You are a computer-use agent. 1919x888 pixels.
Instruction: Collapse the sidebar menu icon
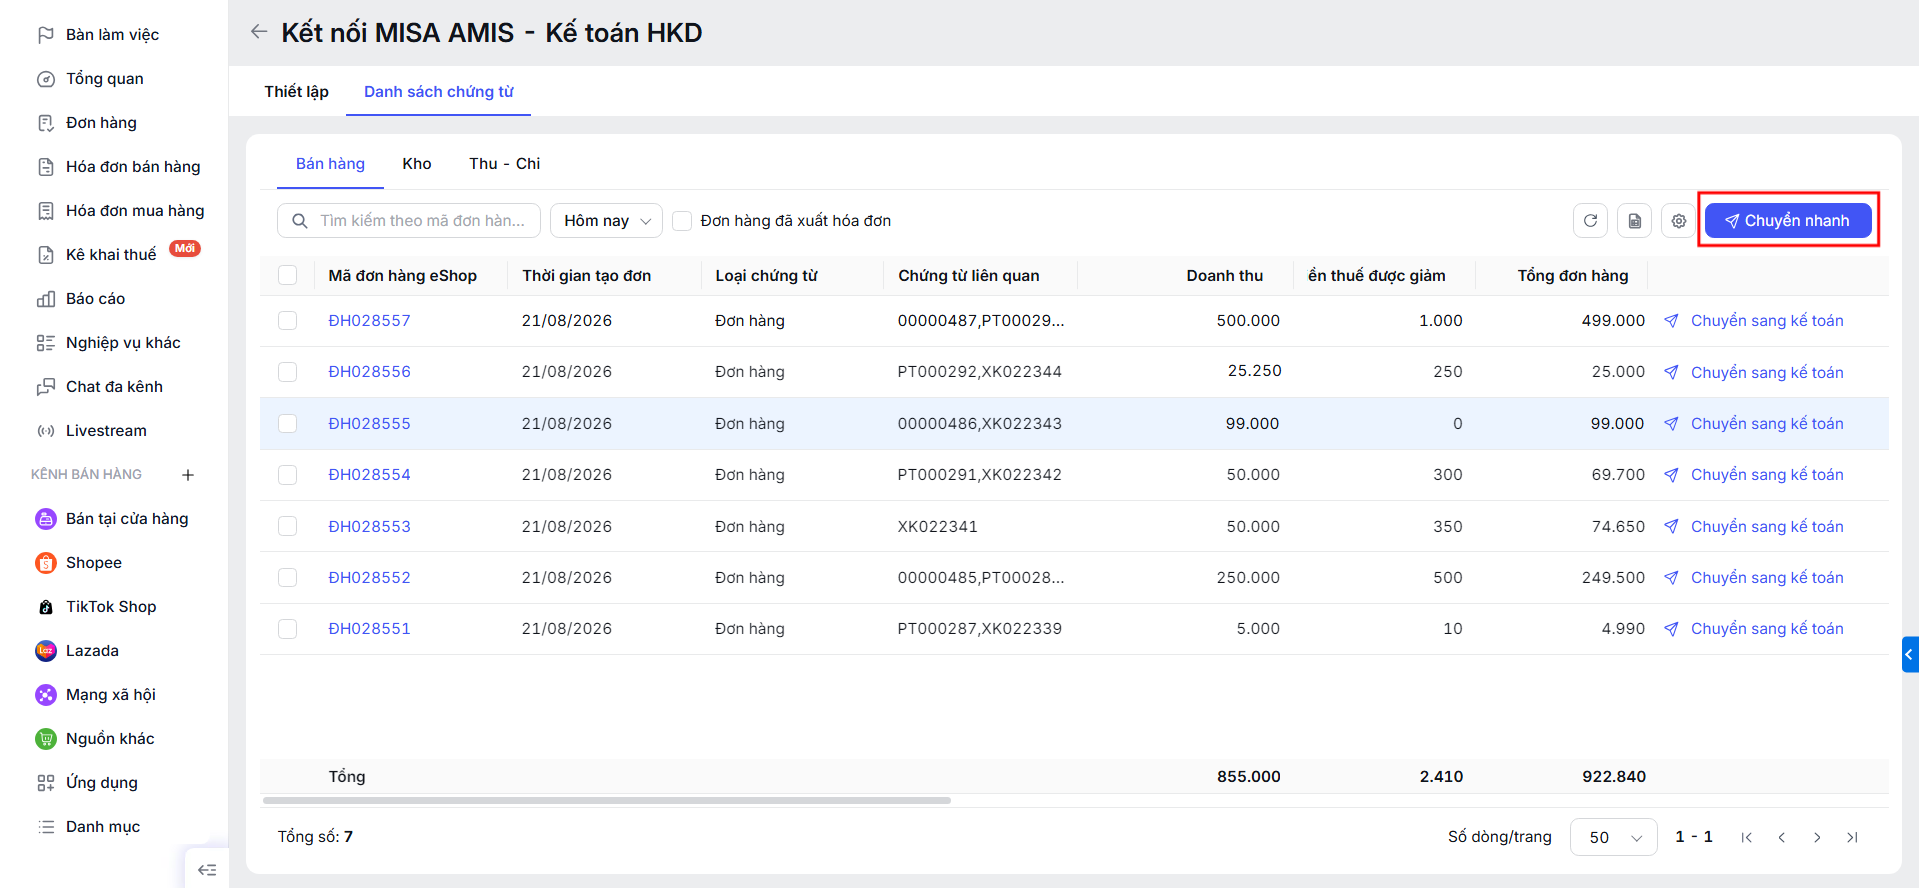pyautogui.click(x=207, y=869)
